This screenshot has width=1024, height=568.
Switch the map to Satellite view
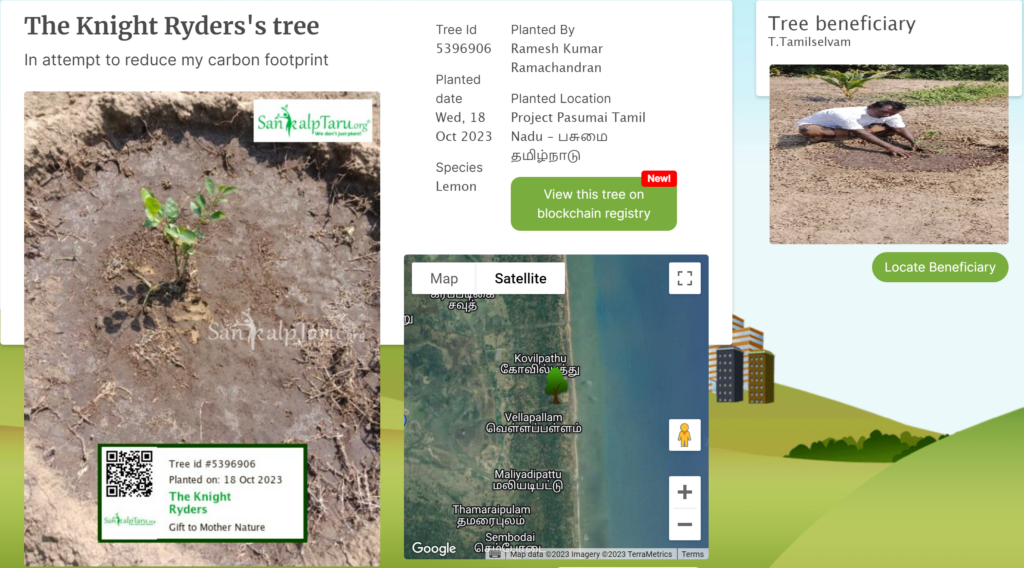pyautogui.click(x=520, y=279)
